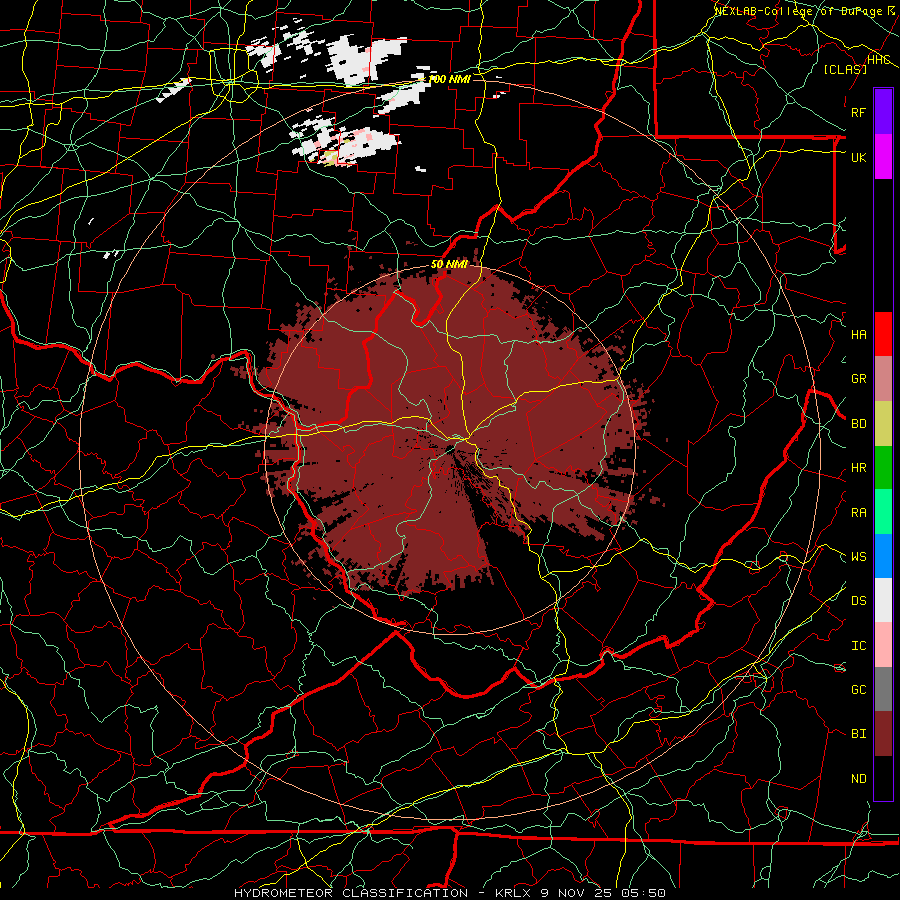Choose the WS blue legend swatch
The height and width of the screenshot is (900, 900).
click(883, 556)
